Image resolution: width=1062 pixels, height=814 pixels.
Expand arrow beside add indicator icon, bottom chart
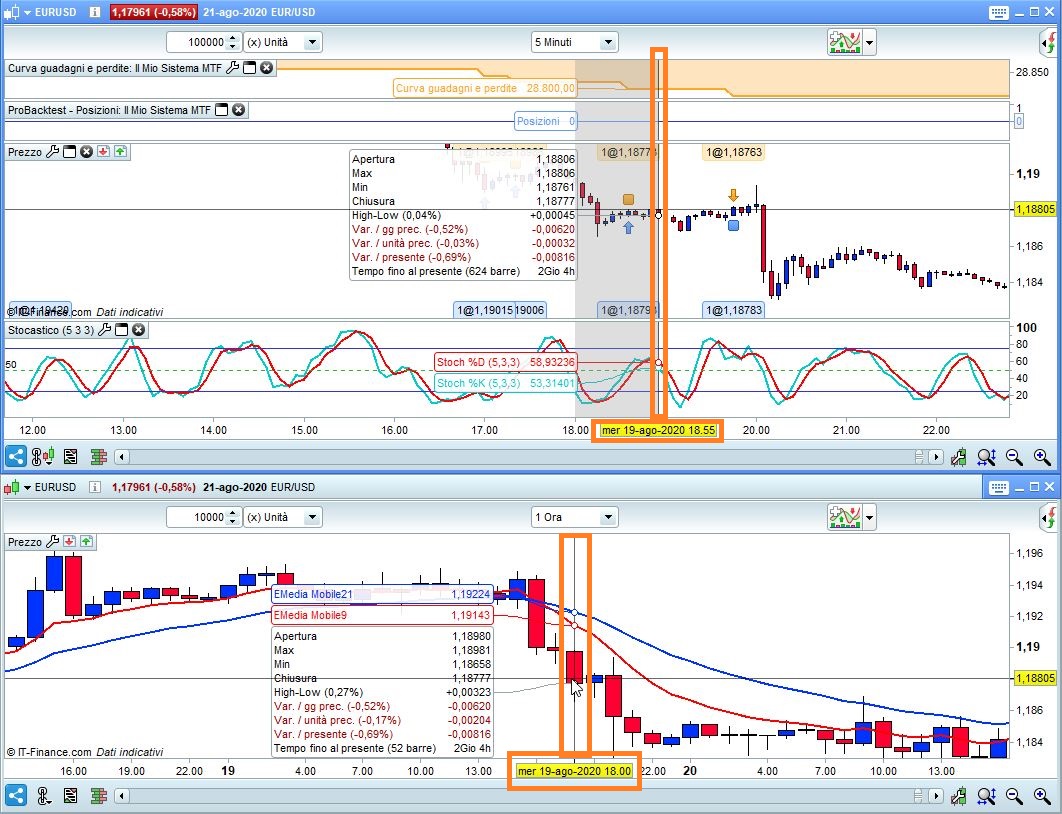[x=870, y=517]
